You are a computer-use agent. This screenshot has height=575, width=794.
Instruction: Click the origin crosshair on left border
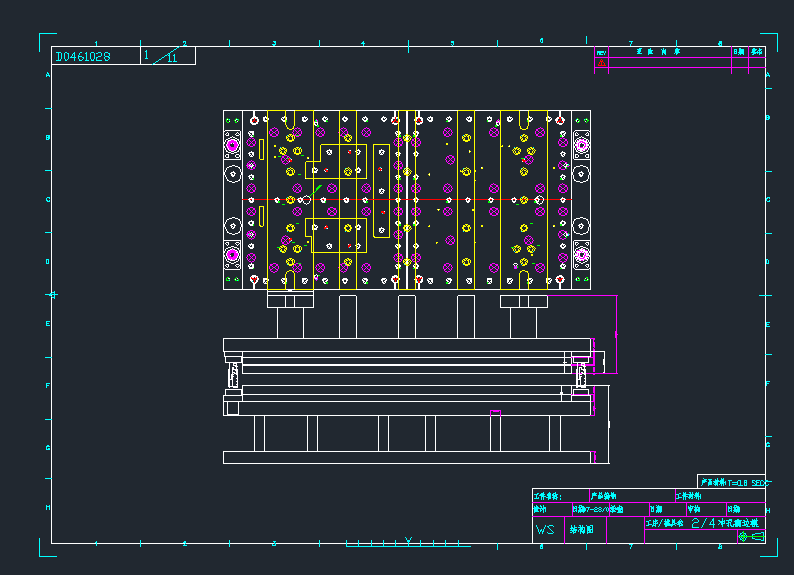point(53,294)
